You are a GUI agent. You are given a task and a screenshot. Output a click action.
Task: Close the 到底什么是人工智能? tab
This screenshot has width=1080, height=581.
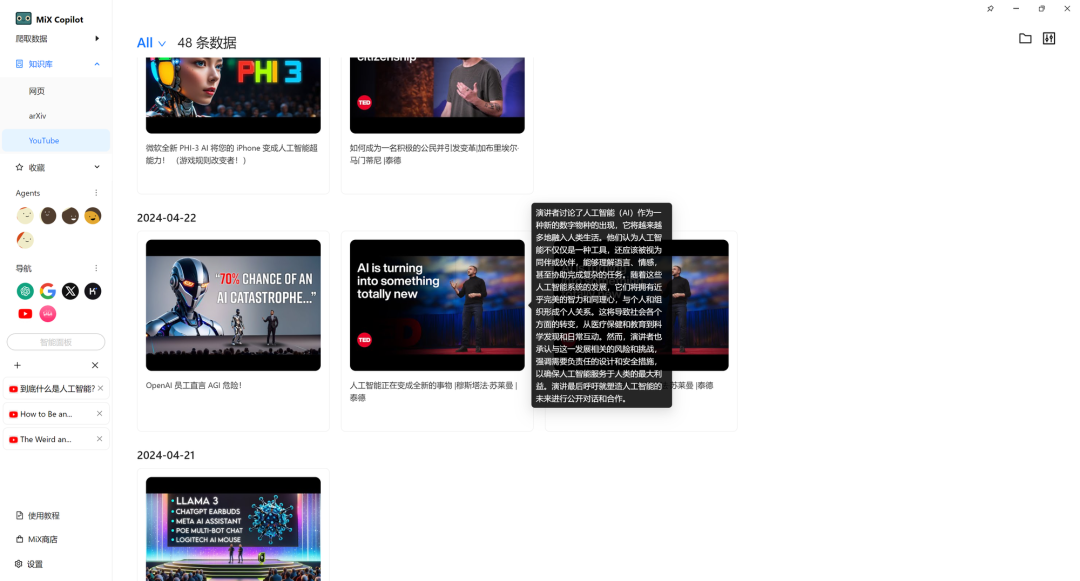pyautogui.click(x=101, y=388)
